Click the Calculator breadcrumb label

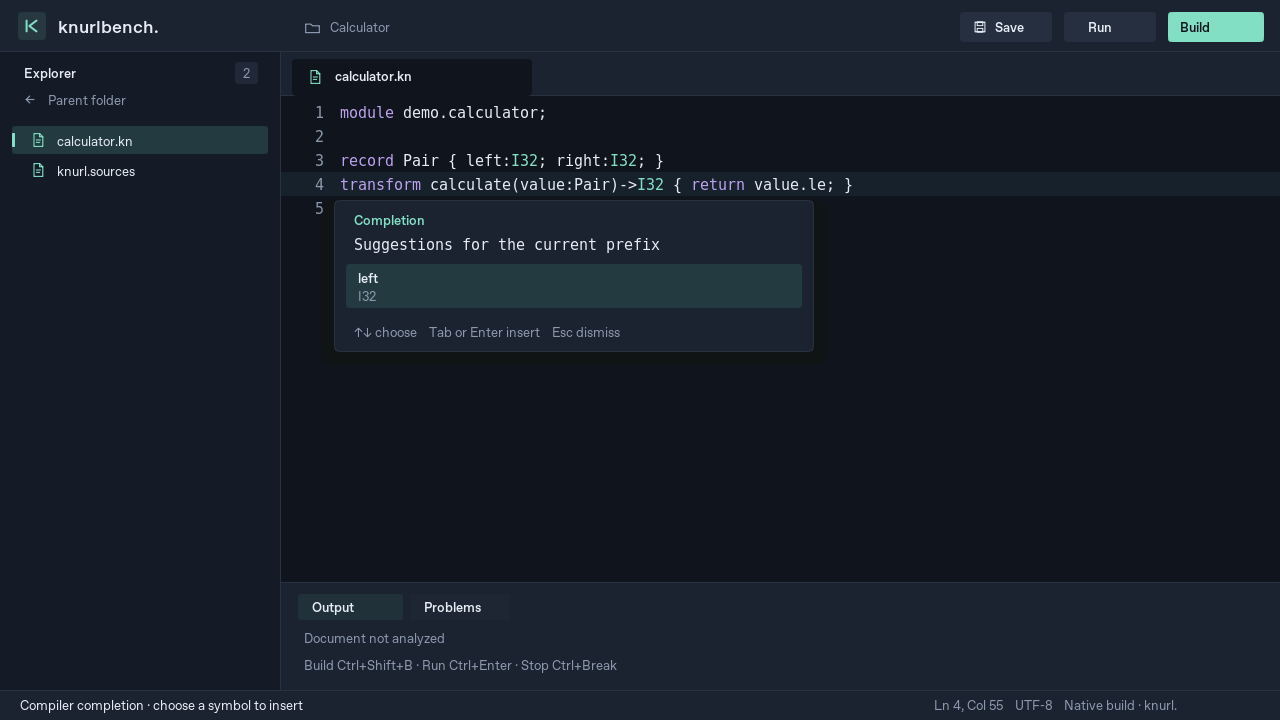pyautogui.click(x=360, y=28)
